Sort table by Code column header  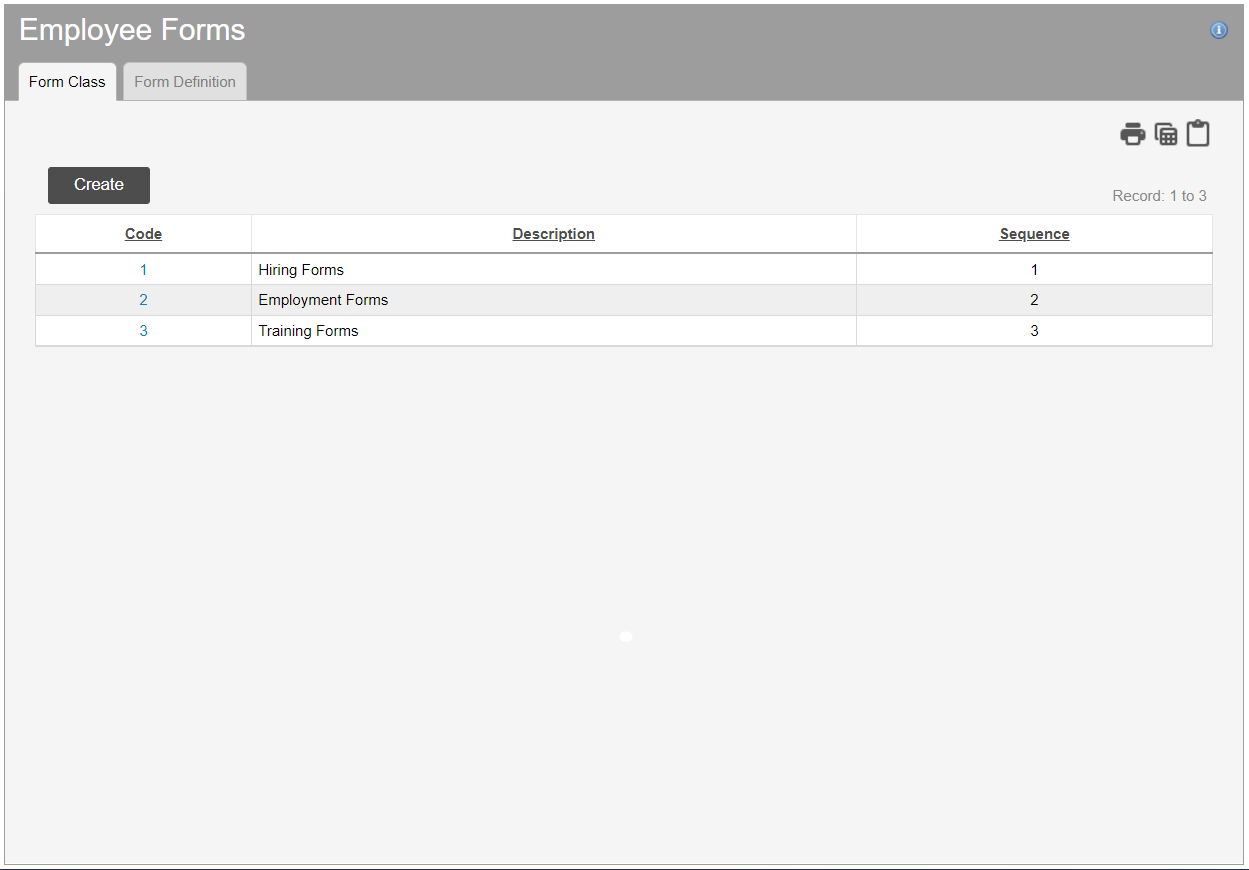click(143, 234)
